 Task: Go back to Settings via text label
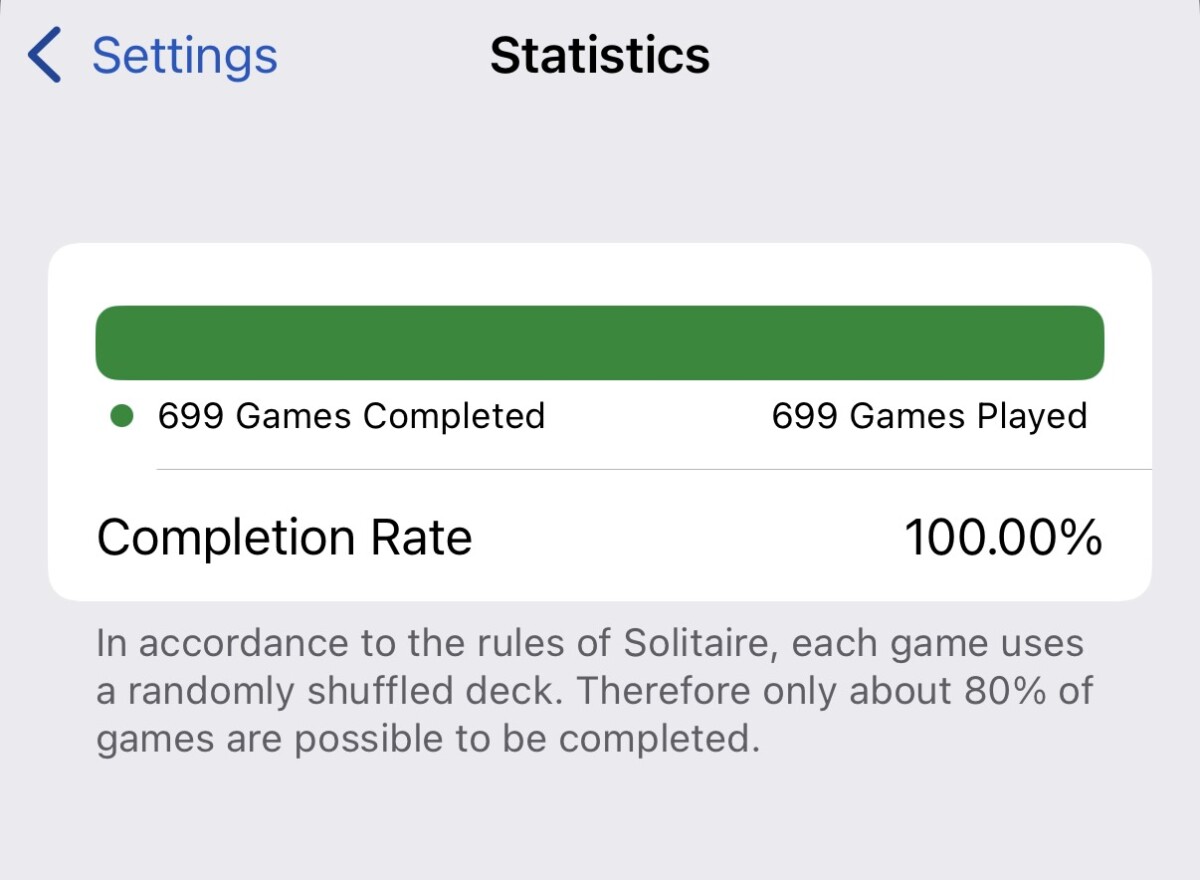[x=184, y=55]
